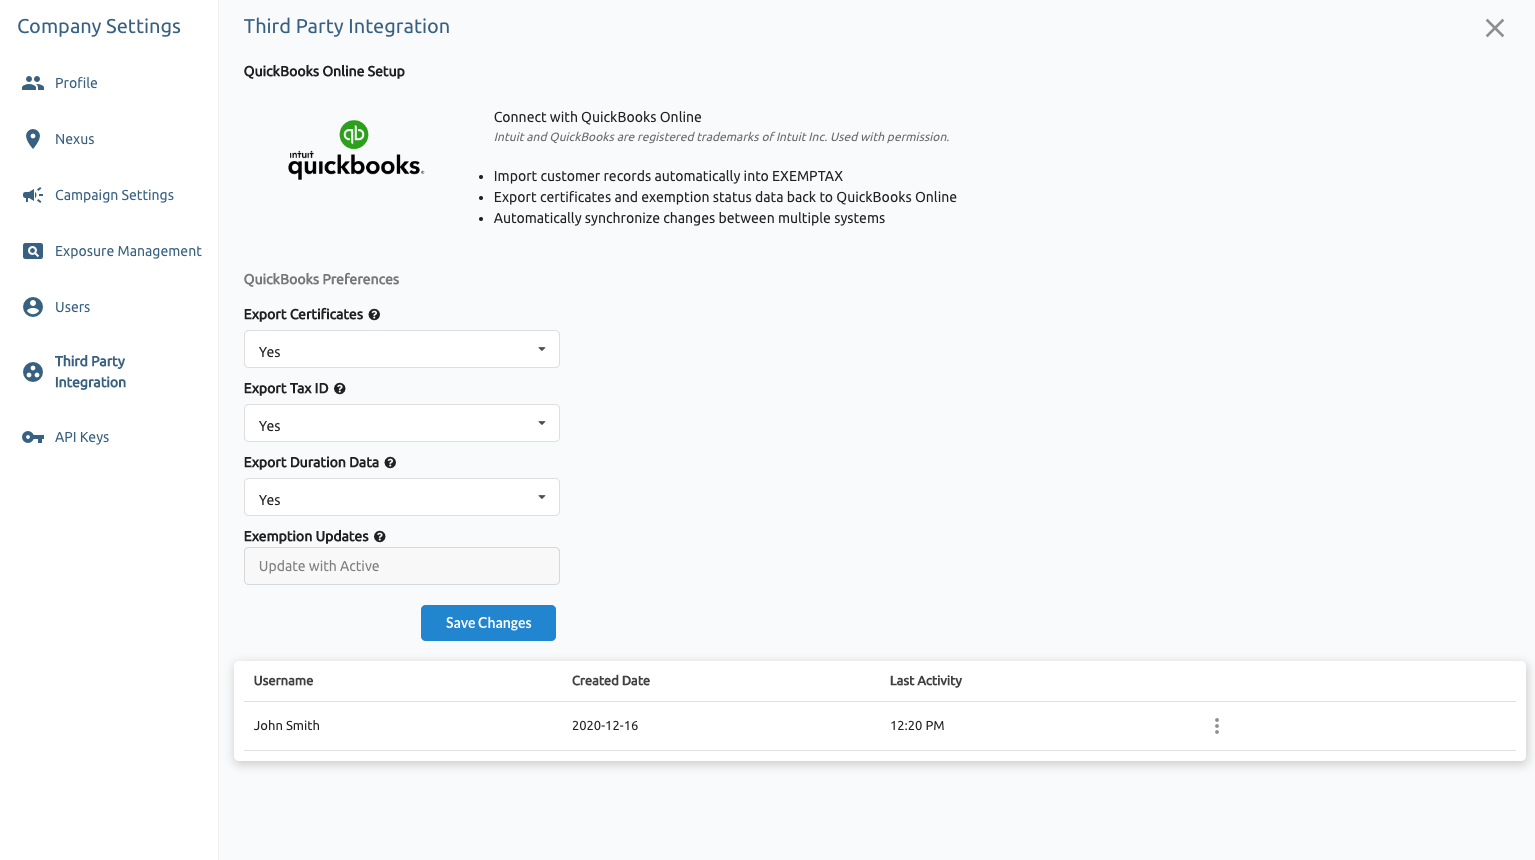Click the Exemption Updates field
Screen dimensions: 1535x860
pyautogui.click(x=402, y=566)
